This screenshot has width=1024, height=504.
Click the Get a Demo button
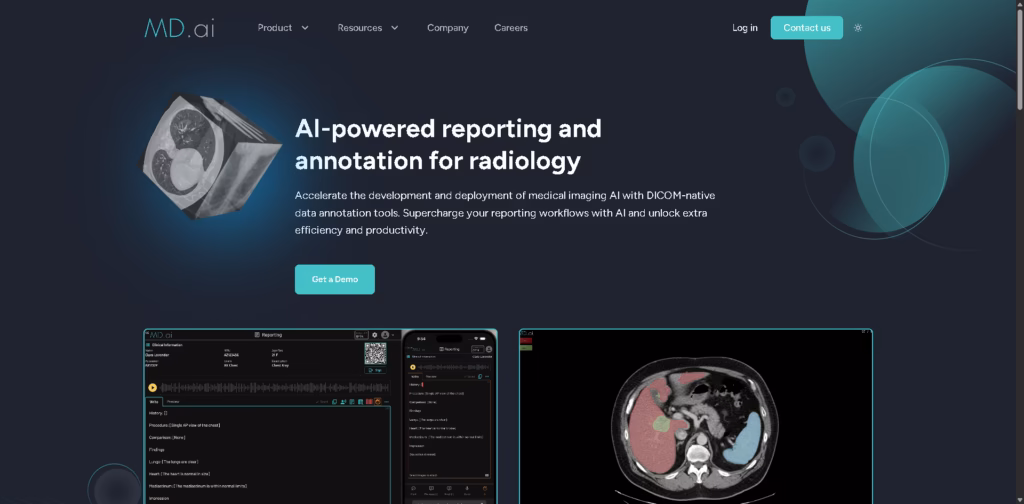[x=334, y=279]
